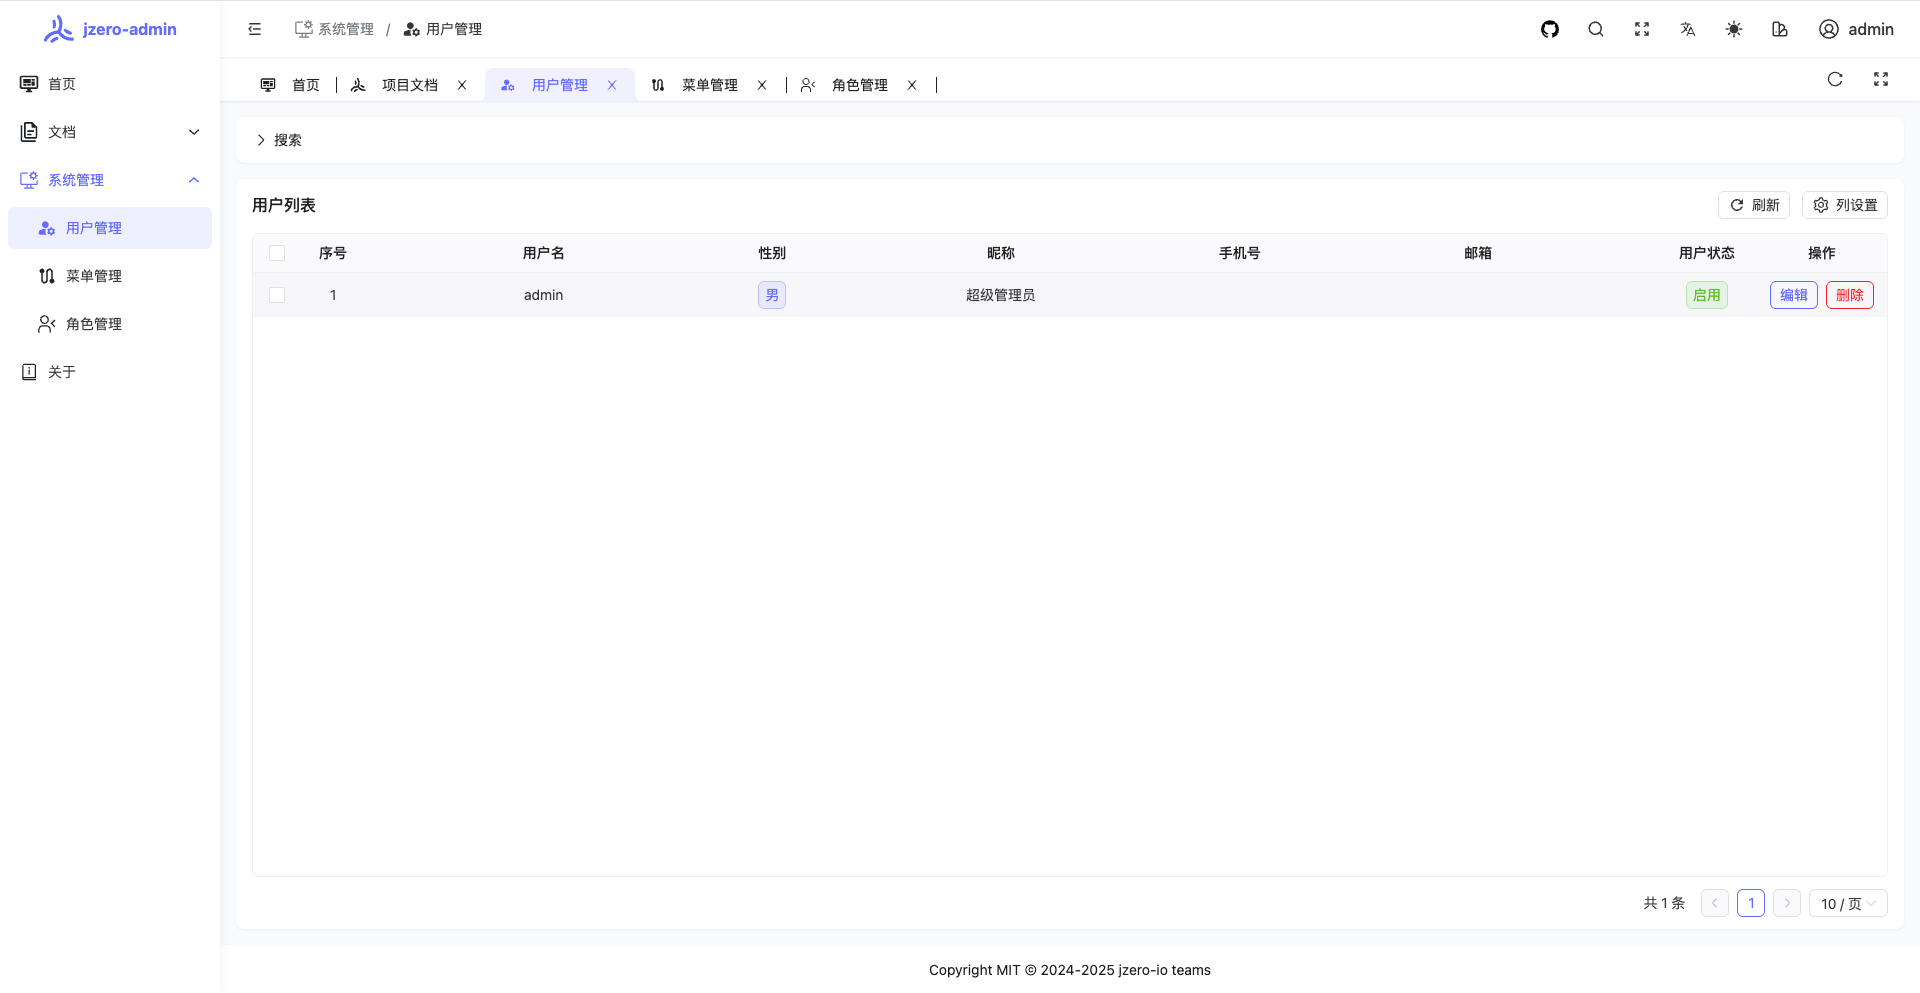Open the theme layout settings icon
1920x993 pixels.
(x=1780, y=29)
